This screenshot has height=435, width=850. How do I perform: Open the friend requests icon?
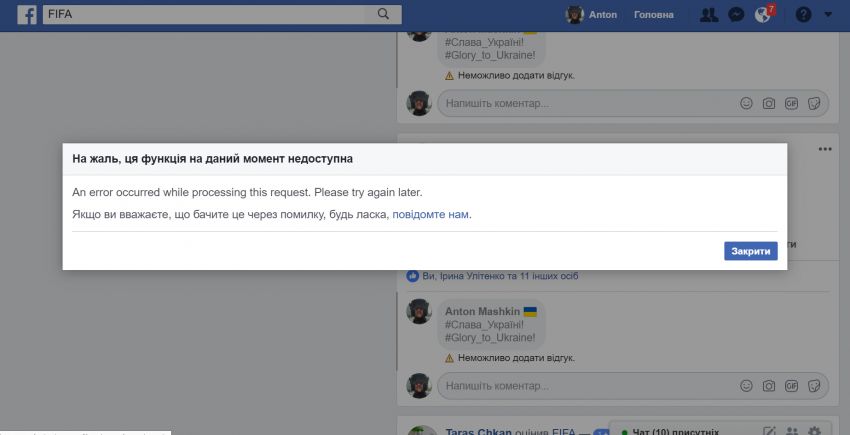pos(709,15)
